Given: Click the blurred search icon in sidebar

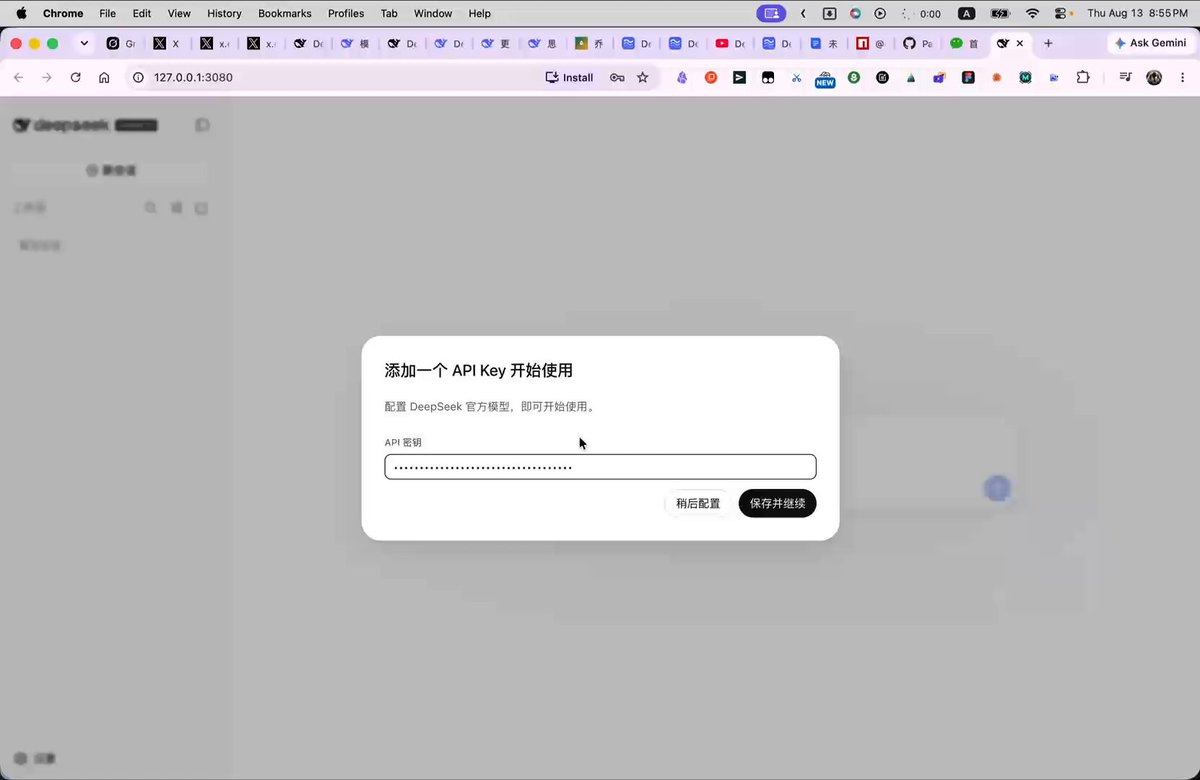Looking at the screenshot, I should point(150,208).
